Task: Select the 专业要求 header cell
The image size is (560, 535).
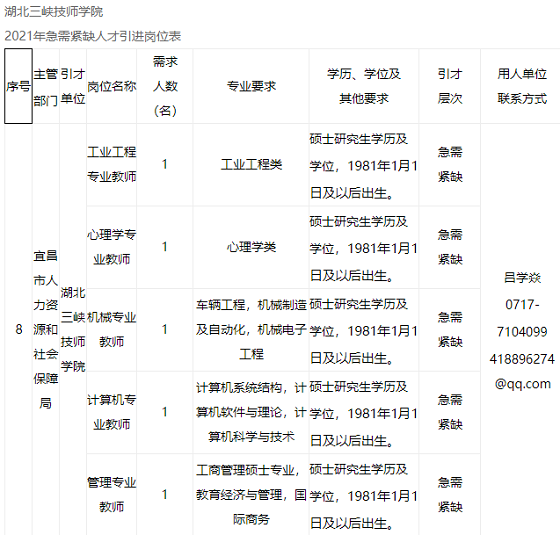Action: 251,86
